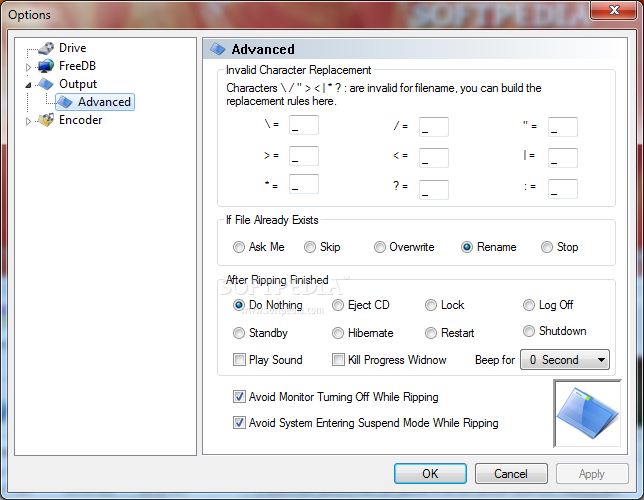Expand the Encoder tree node
The width and height of the screenshot is (644, 500).
point(28,121)
